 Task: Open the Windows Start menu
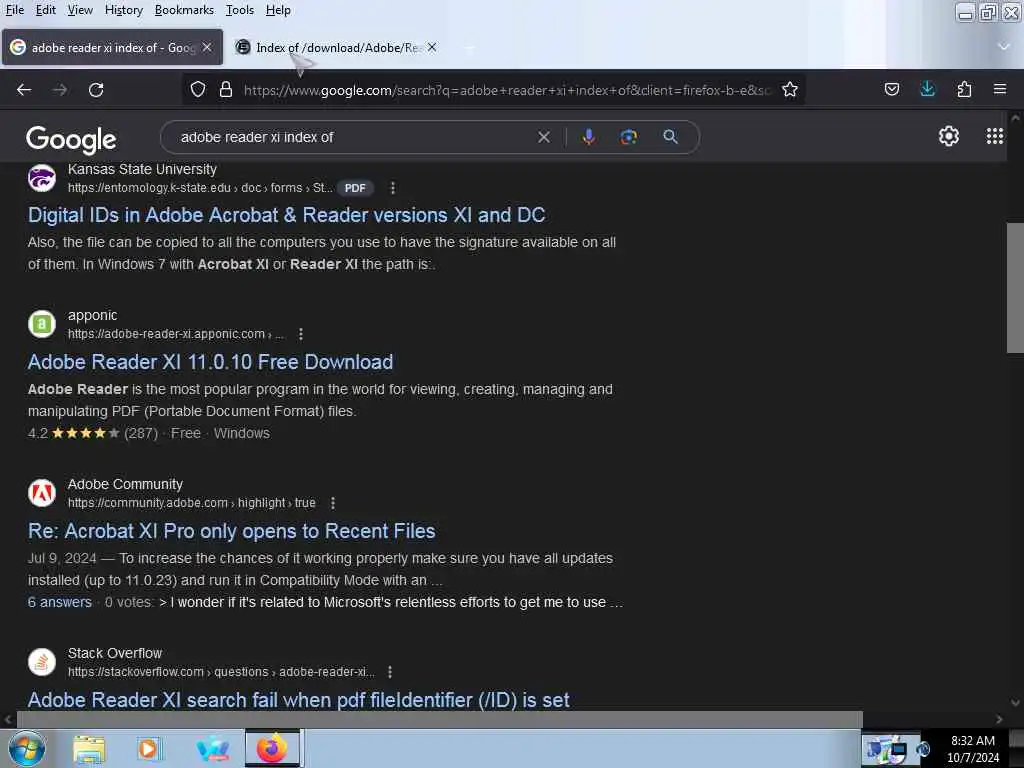point(27,748)
